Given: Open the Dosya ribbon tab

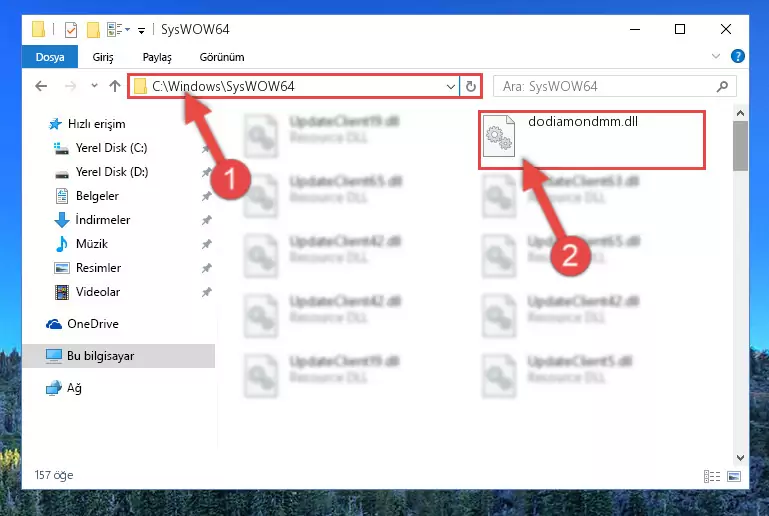Looking at the screenshot, I should click(x=50, y=57).
